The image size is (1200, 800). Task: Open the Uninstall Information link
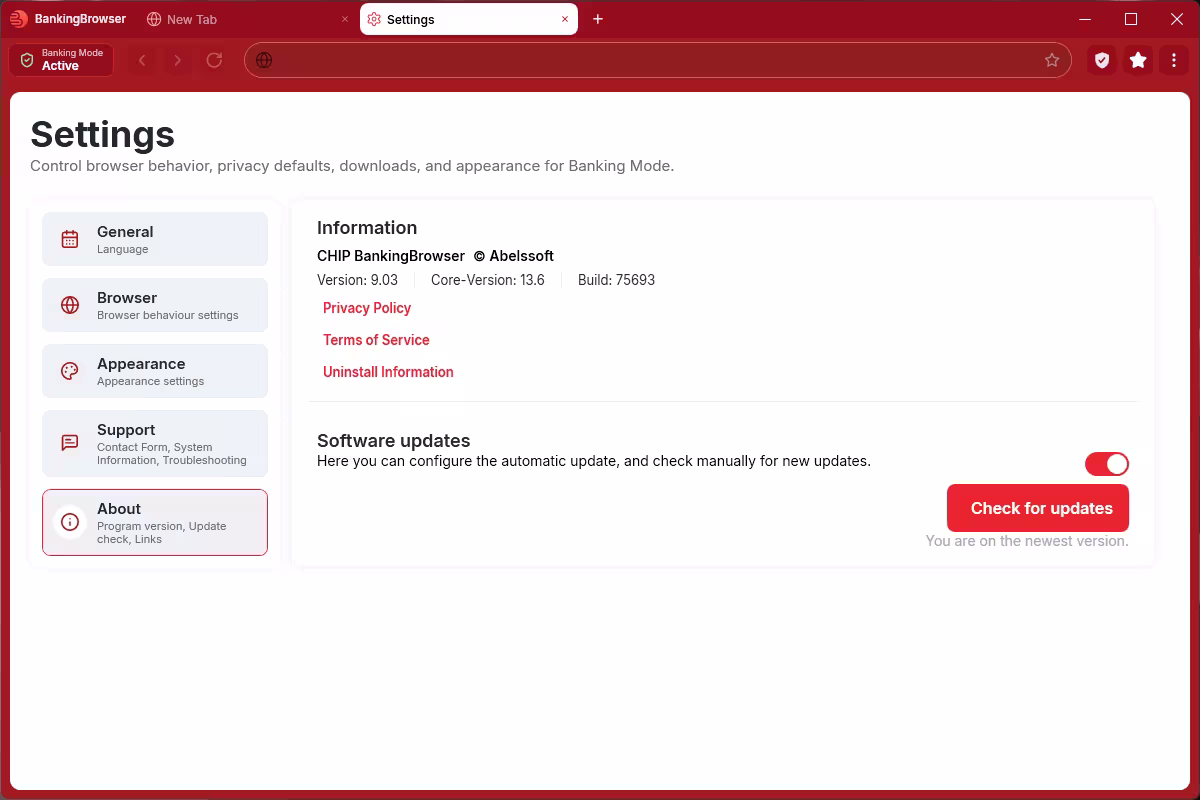[x=388, y=372]
